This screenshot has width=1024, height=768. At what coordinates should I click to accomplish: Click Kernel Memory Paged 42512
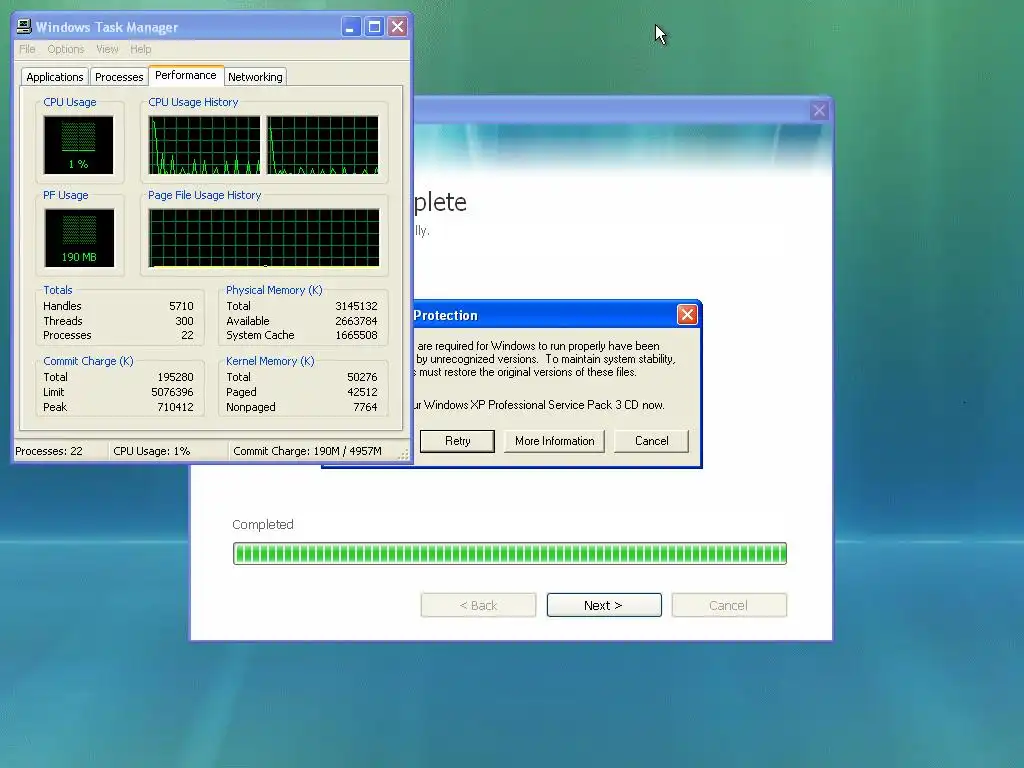(x=362, y=392)
